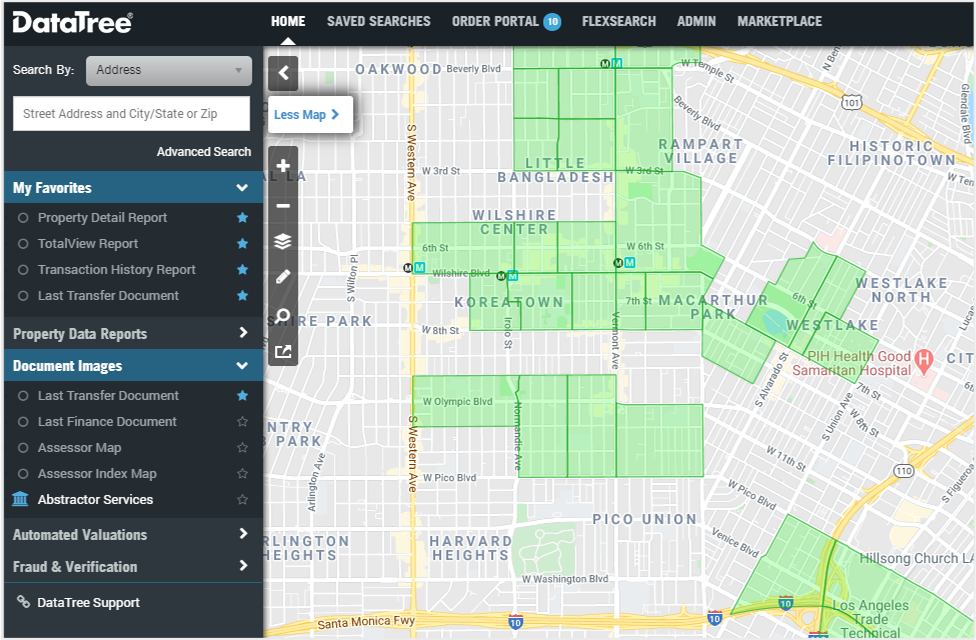This screenshot has height=640, width=976.
Task: Click the street address search field
Action: click(131, 114)
